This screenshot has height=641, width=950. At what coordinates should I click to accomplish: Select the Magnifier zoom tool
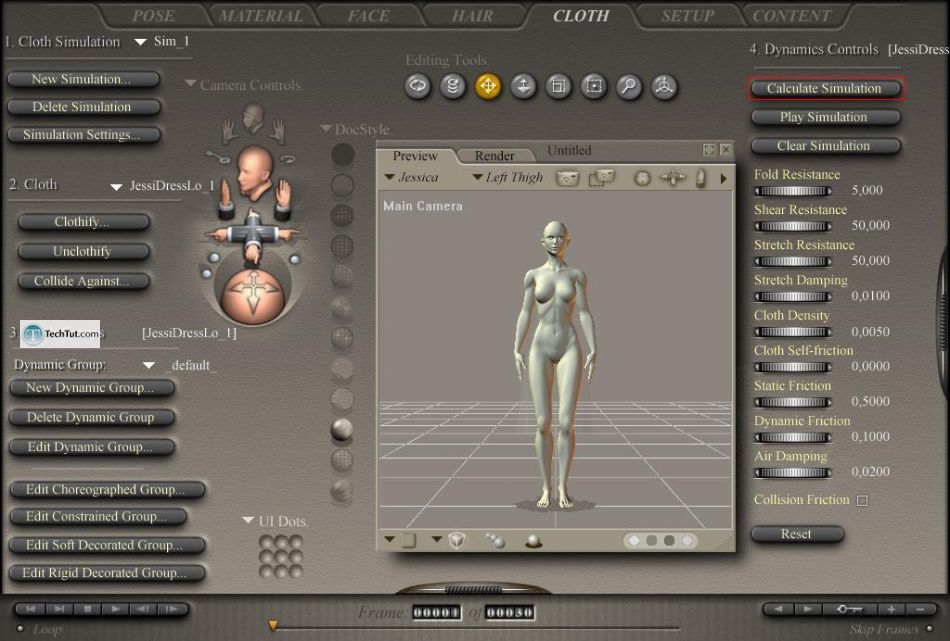(628, 87)
